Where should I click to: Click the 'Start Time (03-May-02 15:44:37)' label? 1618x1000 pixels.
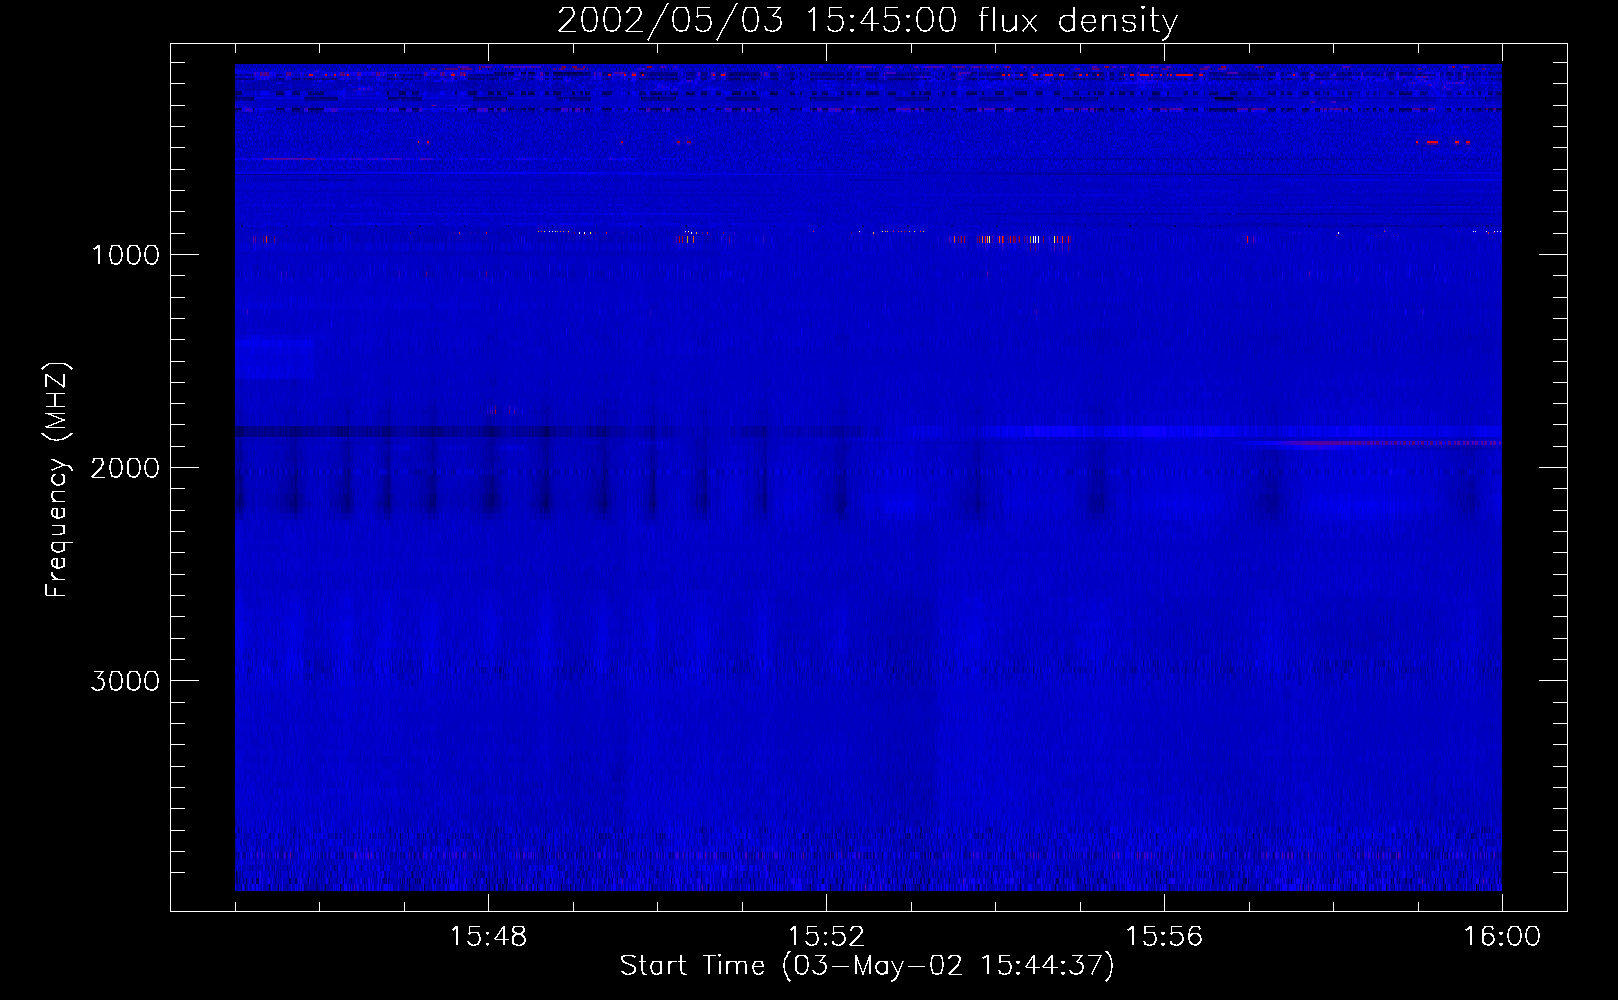(x=867, y=966)
